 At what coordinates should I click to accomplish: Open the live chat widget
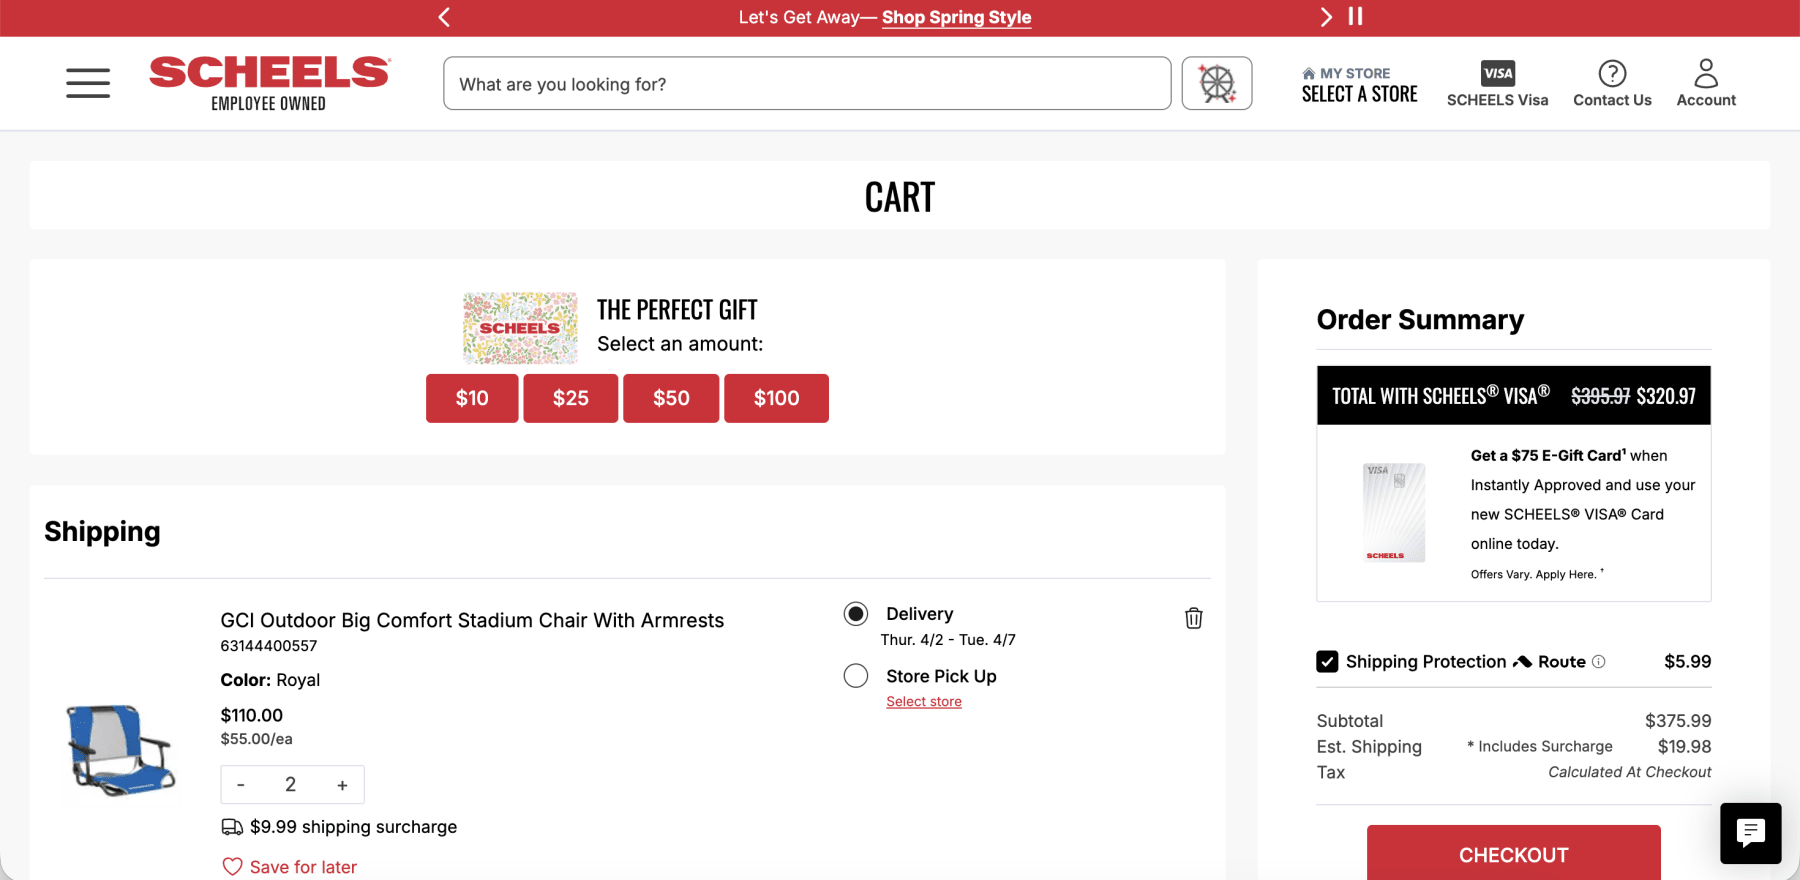coord(1751,833)
